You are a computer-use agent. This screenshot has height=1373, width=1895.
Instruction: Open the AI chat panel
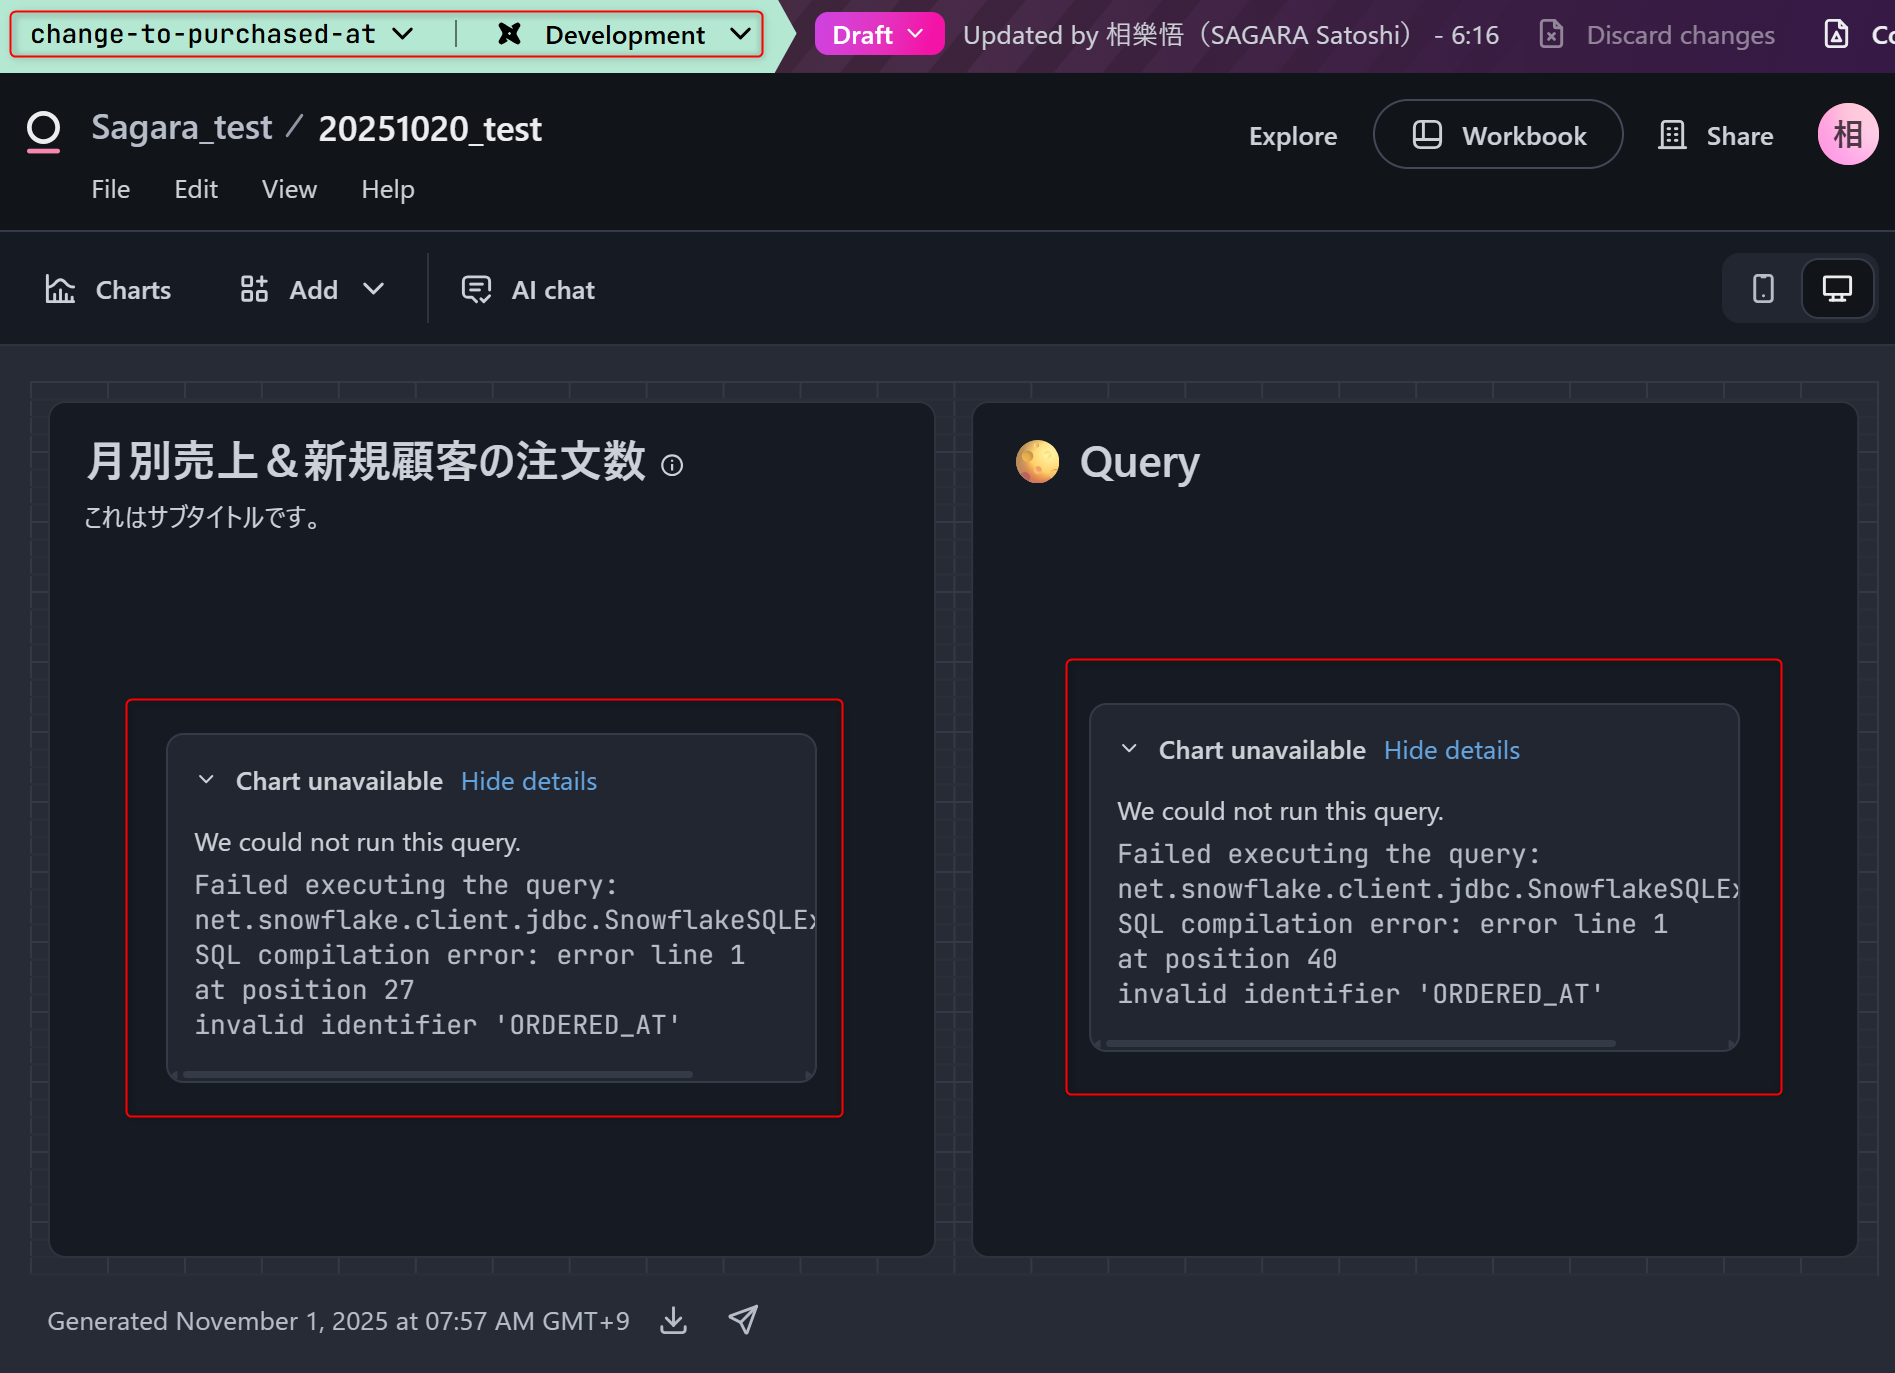528,290
